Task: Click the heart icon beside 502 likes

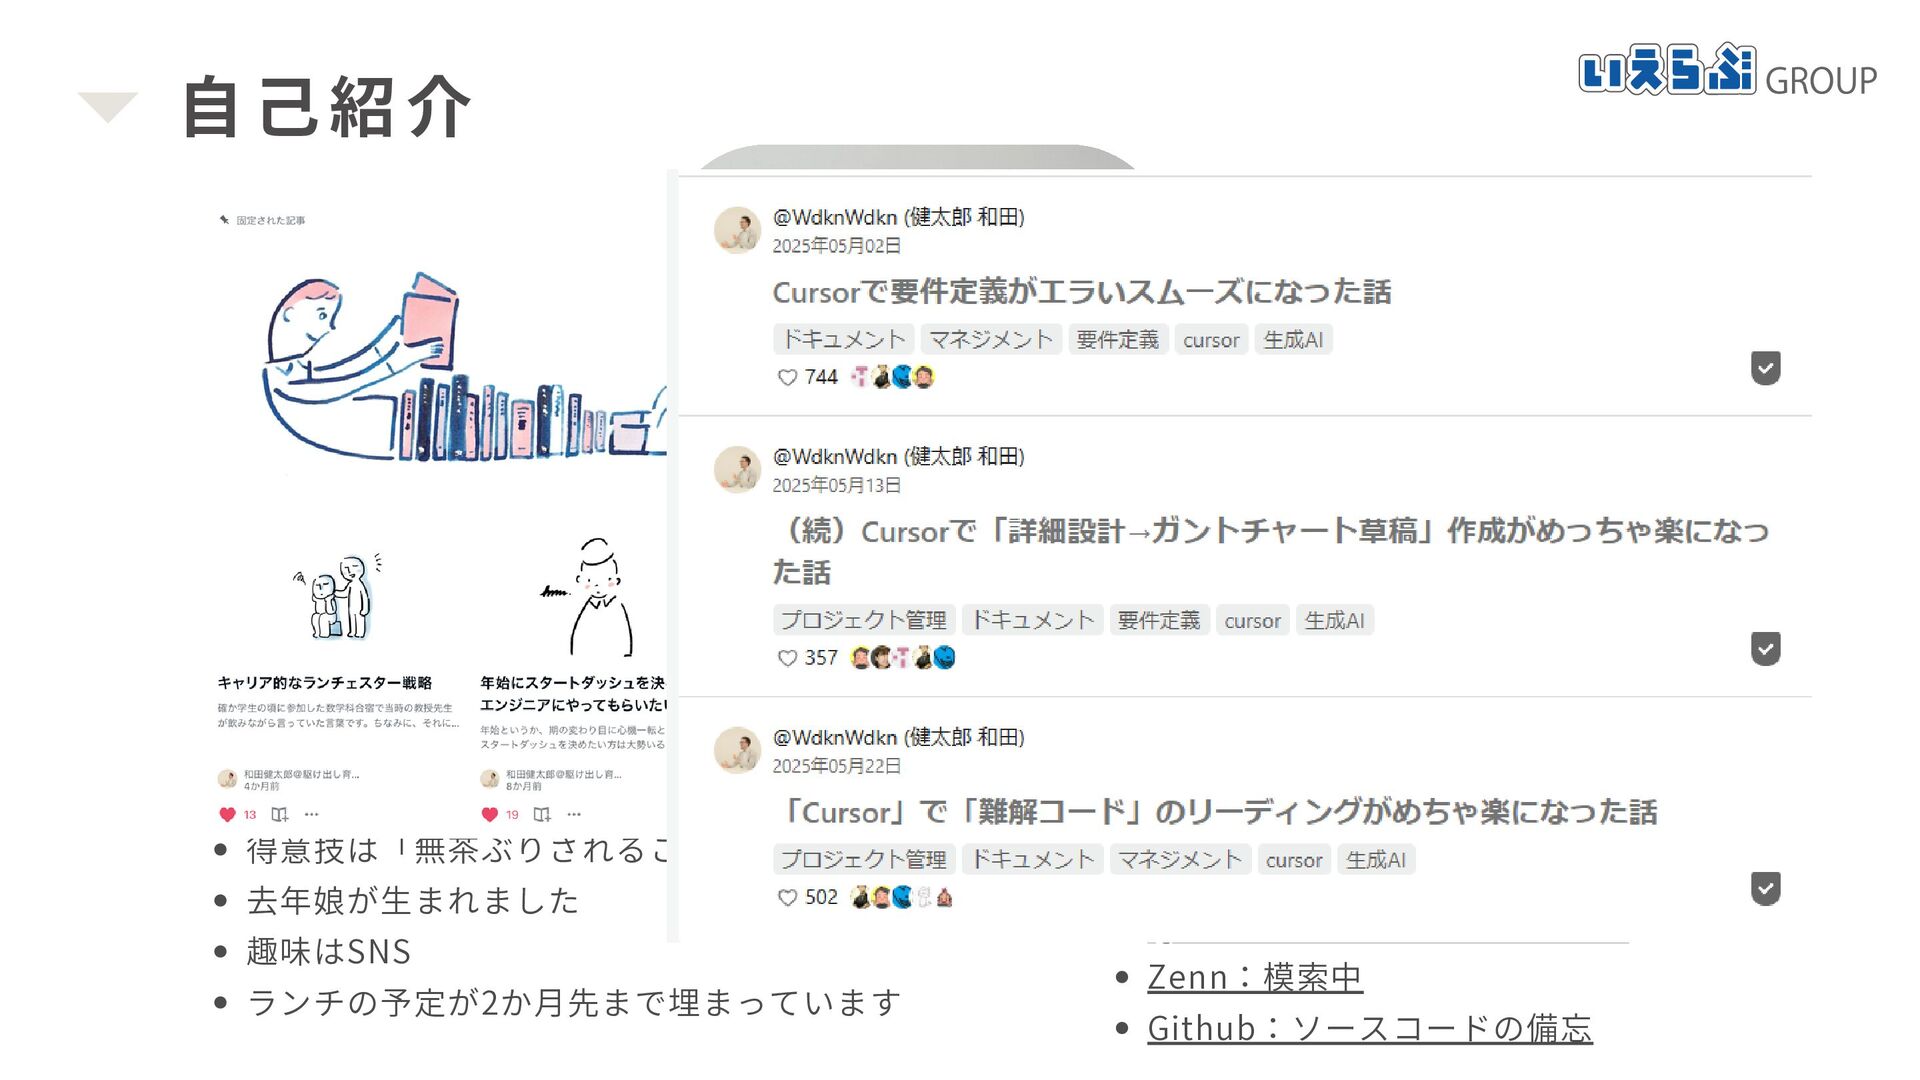Action: pos(787,898)
